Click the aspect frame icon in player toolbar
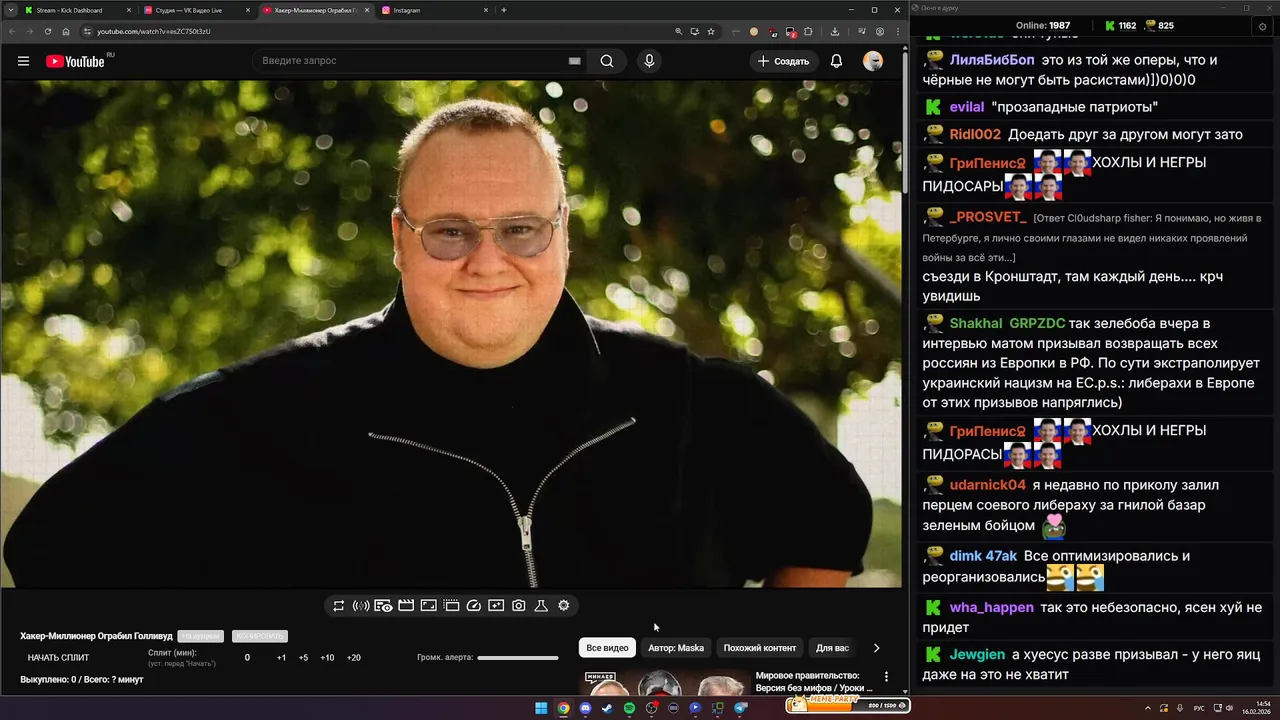Image resolution: width=1280 pixels, height=720 pixels. pyautogui.click(x=428, y=606)
